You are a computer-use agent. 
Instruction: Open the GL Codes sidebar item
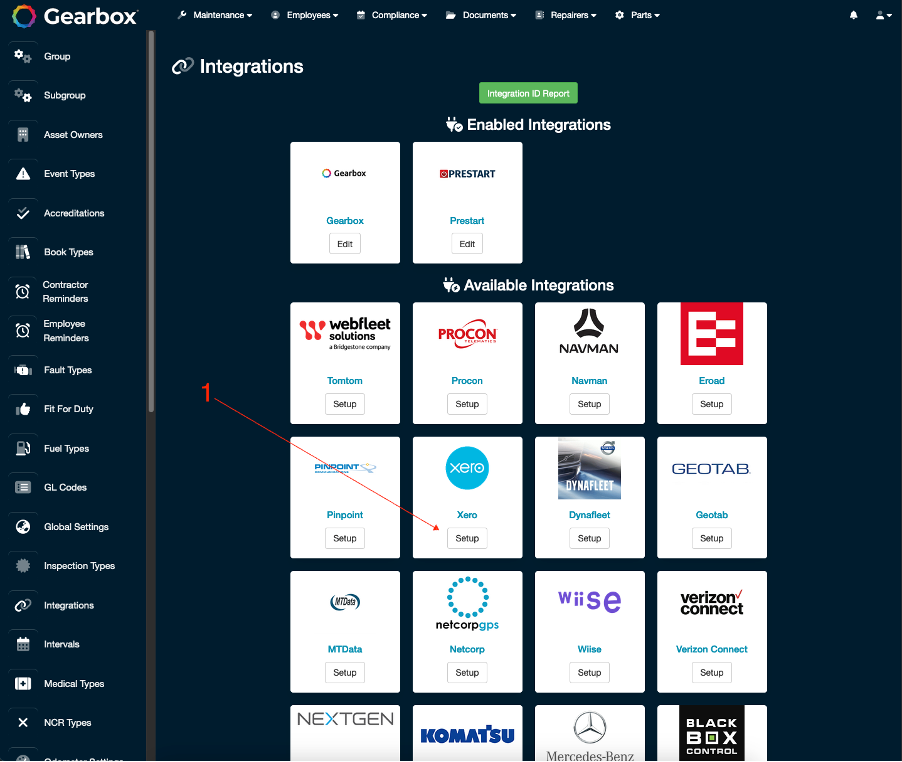[67, 487]
